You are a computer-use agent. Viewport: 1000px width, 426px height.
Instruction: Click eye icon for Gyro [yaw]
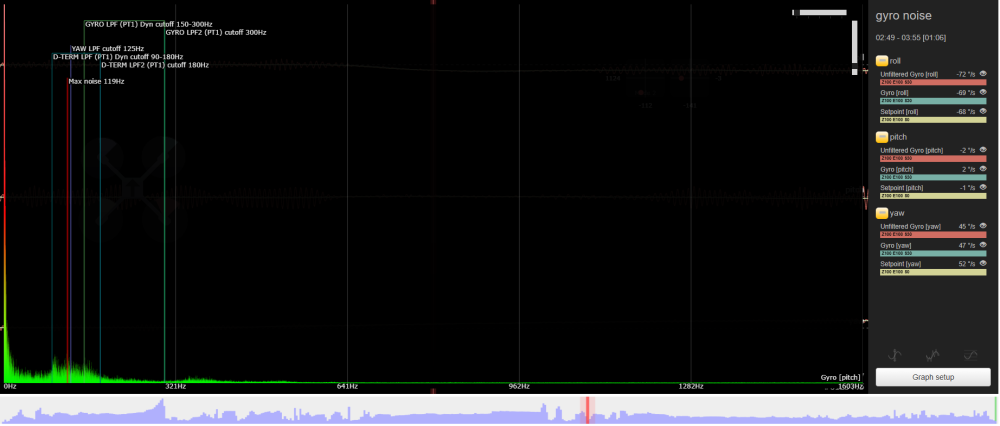click(983, 244)
